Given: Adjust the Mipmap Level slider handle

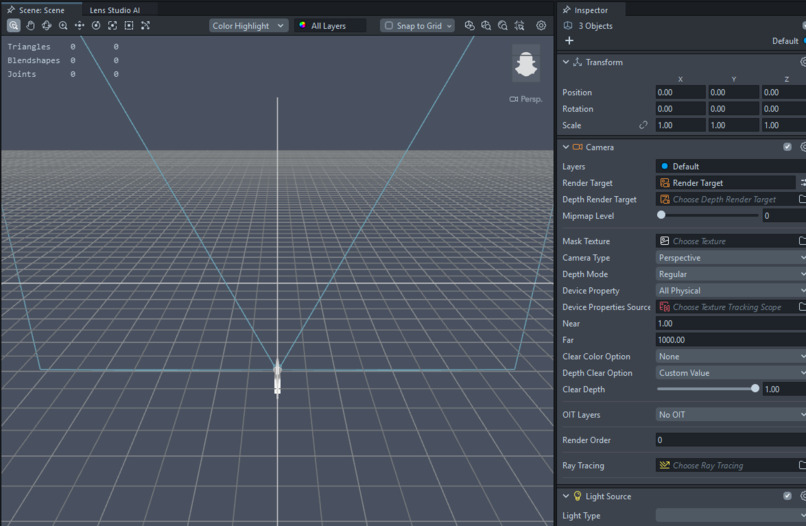Looking at the screenshot, I should pyautogui.click(x=662, y=215).
